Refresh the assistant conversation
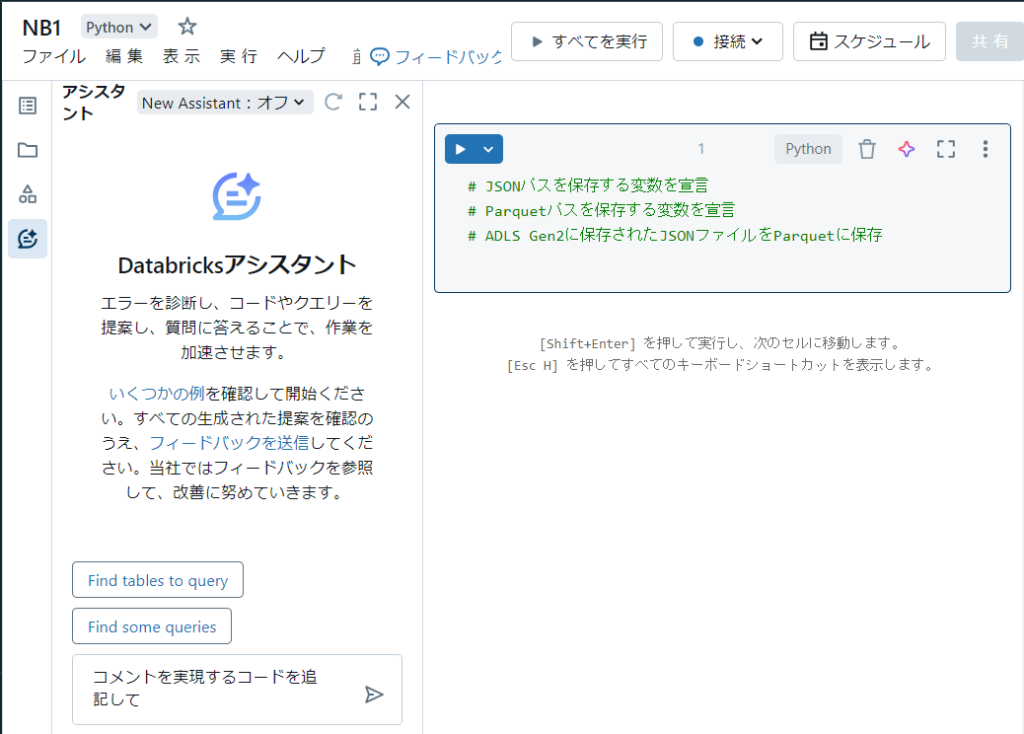The image size is (1024, 734). [334, 102]
